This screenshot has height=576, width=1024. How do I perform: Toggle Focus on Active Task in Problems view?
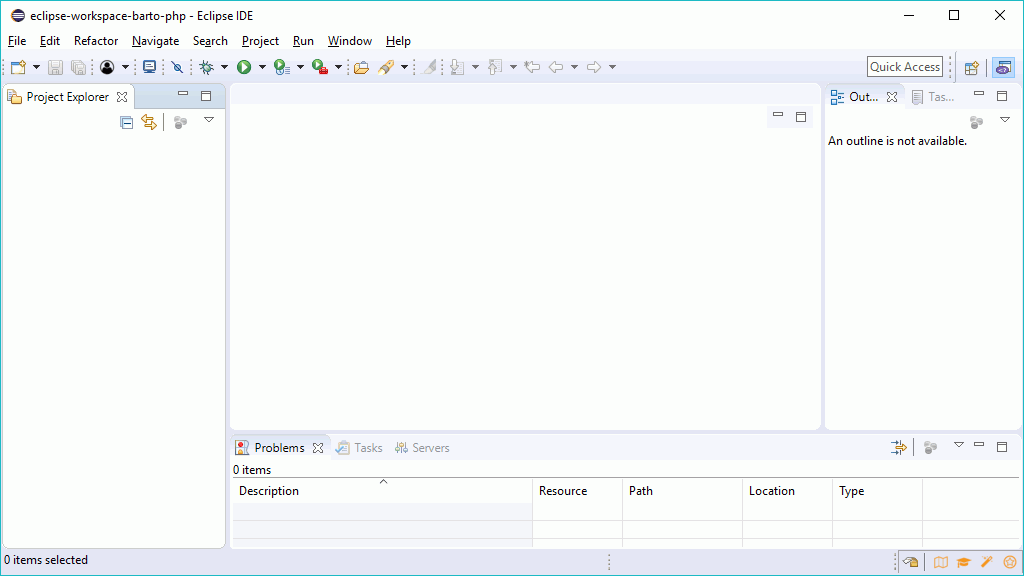pyautogui.click(x=931, y=447)
